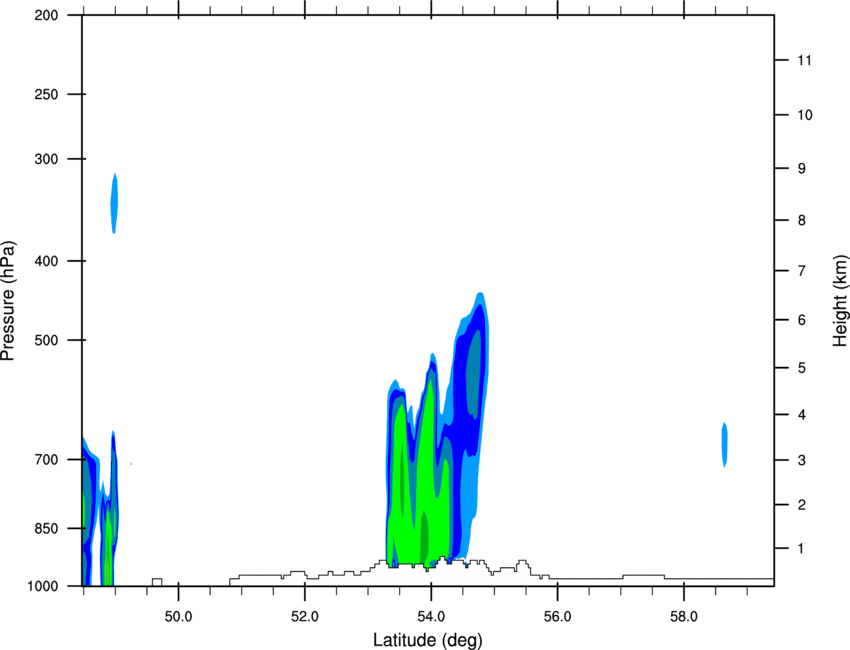
Task: Click the 400 pressure tick label
Action: 46,261
